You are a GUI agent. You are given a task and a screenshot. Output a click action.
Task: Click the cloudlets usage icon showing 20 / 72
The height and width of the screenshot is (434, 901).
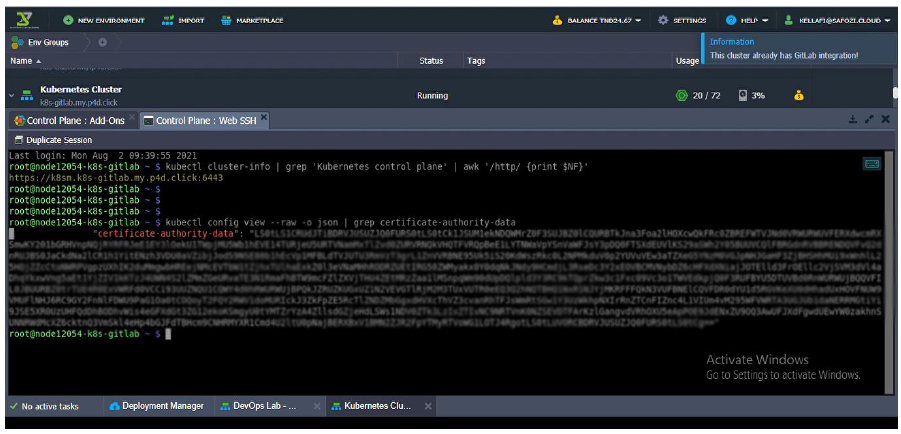coord(681,96)
